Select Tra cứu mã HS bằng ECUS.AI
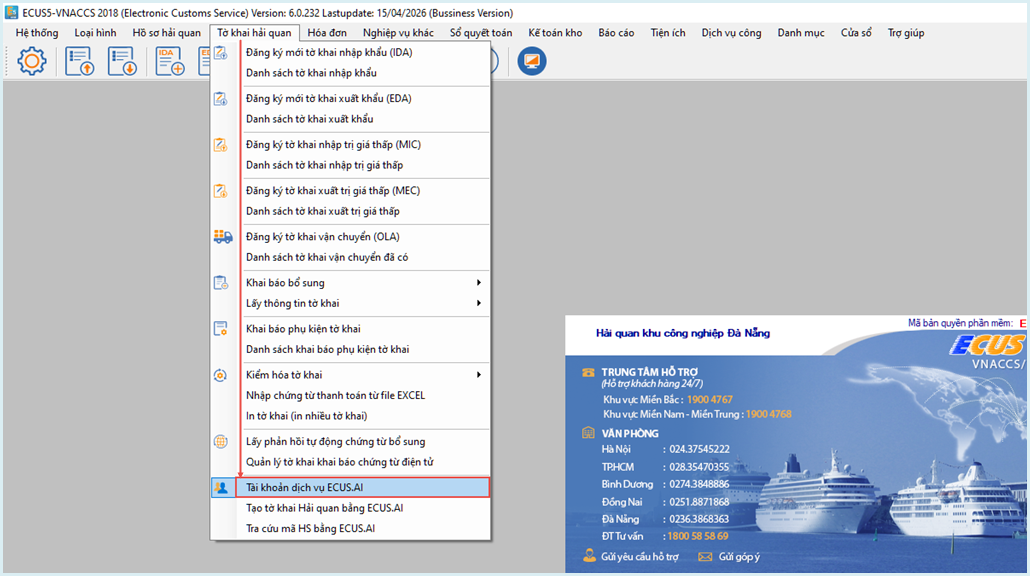The image size is (1030, 576). 310,528
